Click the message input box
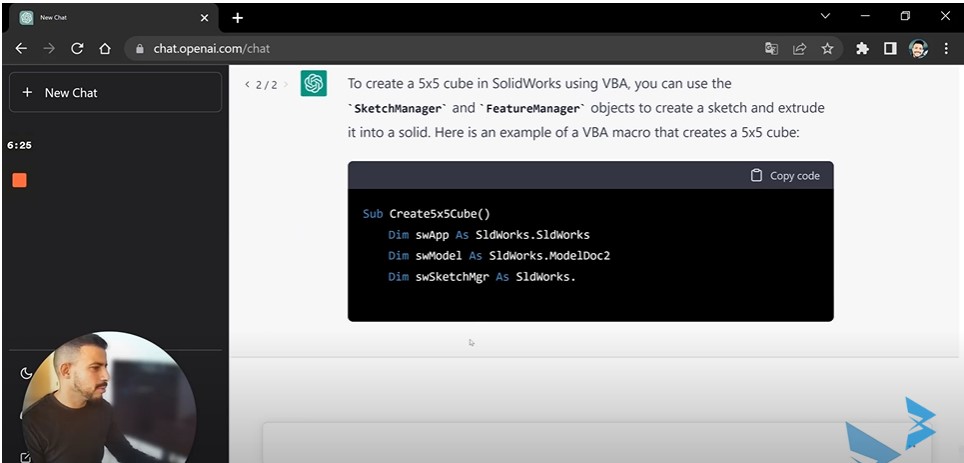The width and height of the screenshot is (964, 463). [596, 443]
